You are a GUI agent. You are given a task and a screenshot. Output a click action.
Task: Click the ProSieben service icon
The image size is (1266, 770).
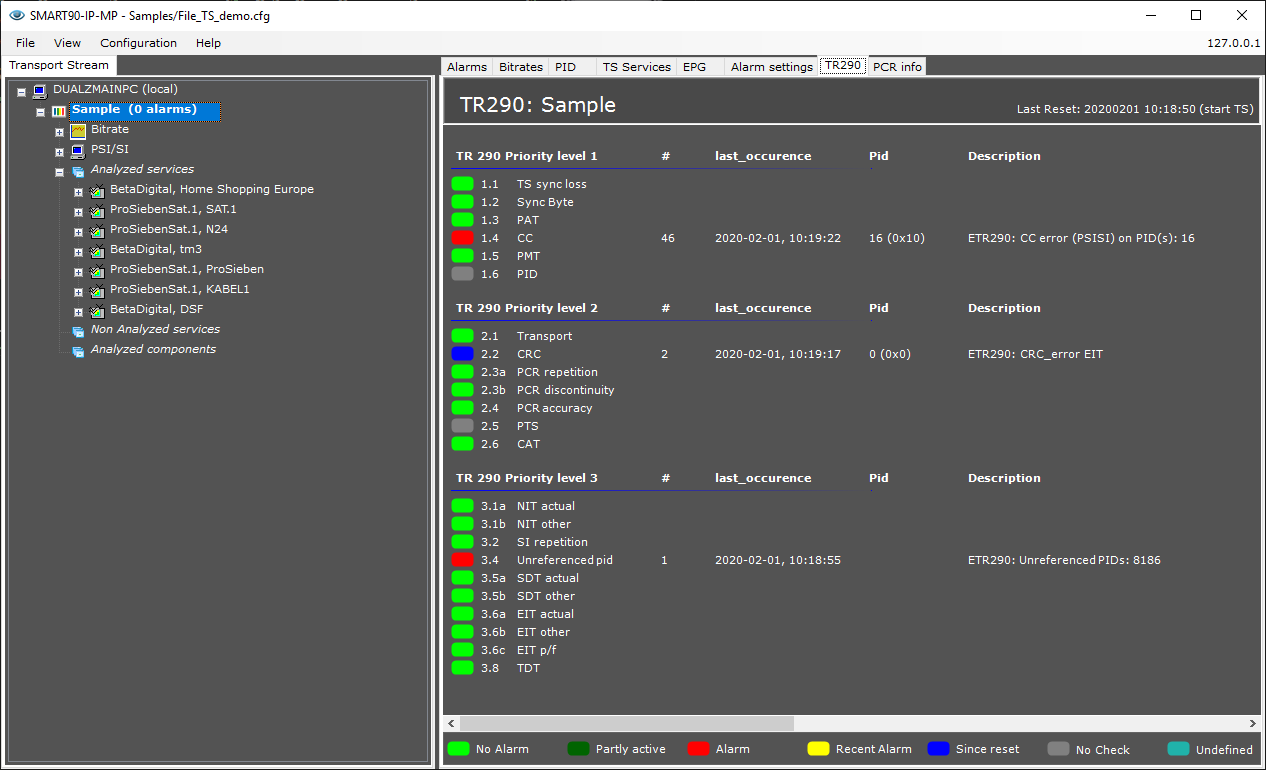point(97,270)
